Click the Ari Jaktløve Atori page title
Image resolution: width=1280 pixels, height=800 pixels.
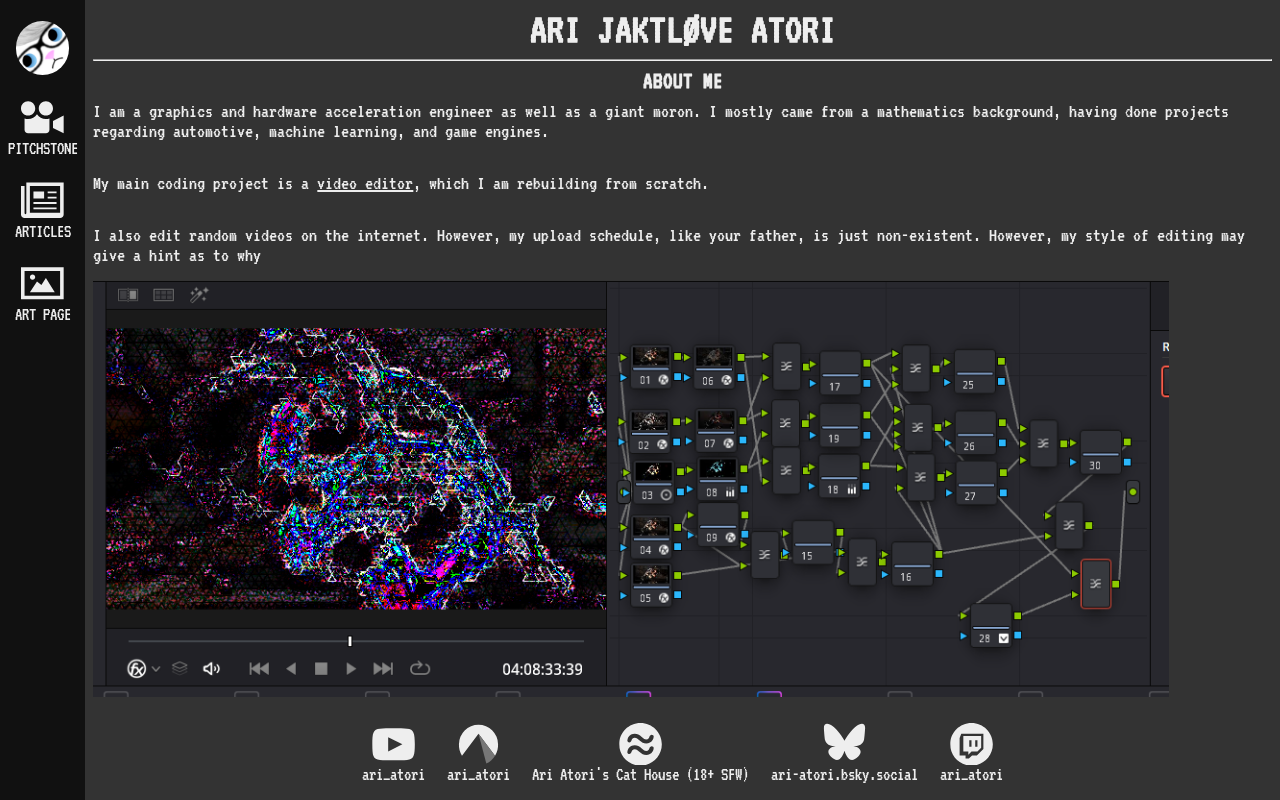(682, 31)
